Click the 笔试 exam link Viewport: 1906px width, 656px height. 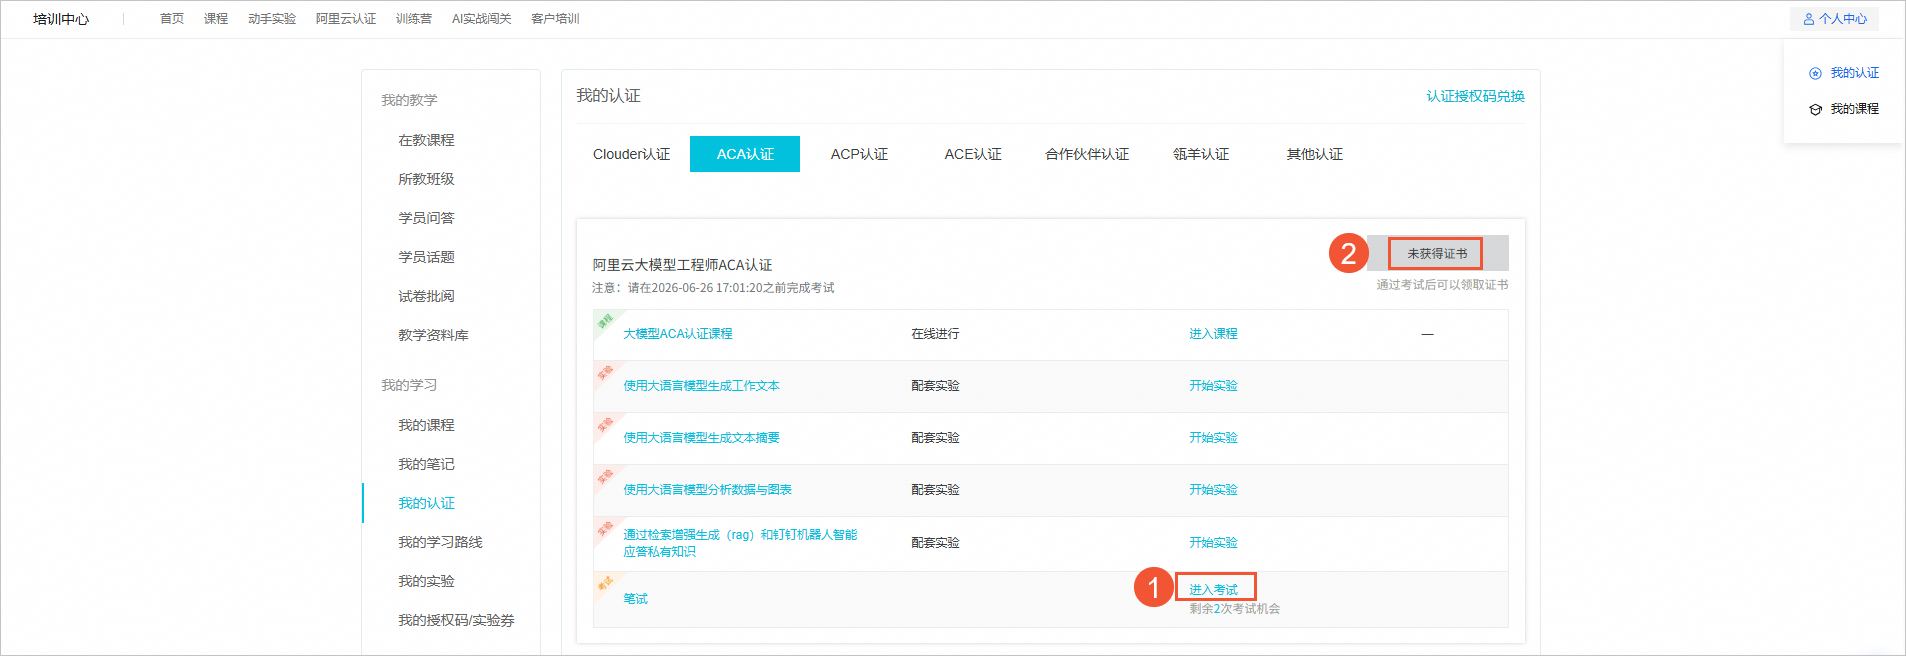coord(635,599)
